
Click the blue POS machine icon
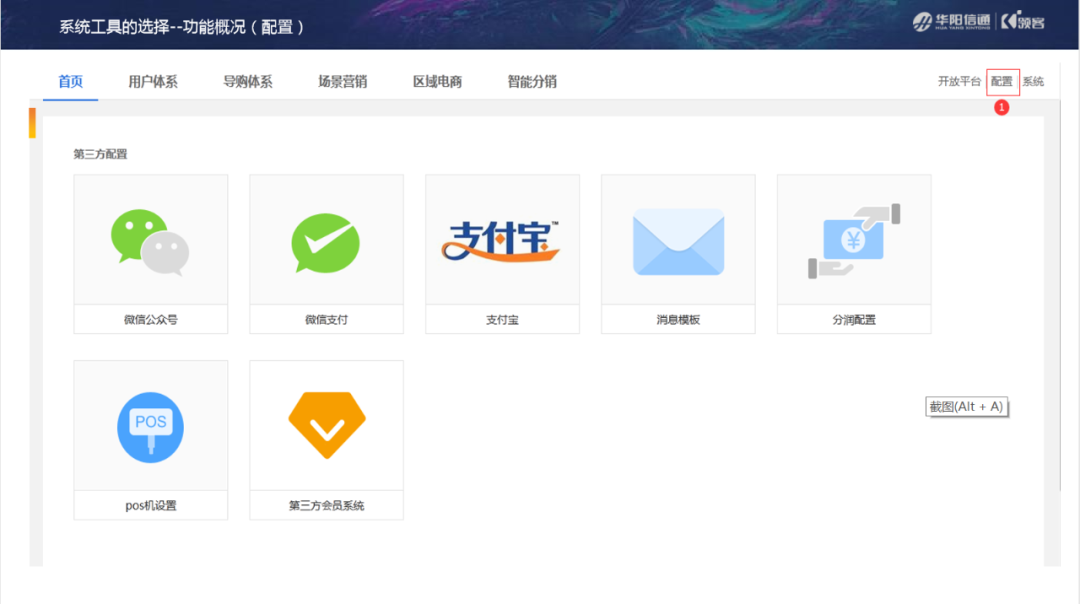pos(150,427)
